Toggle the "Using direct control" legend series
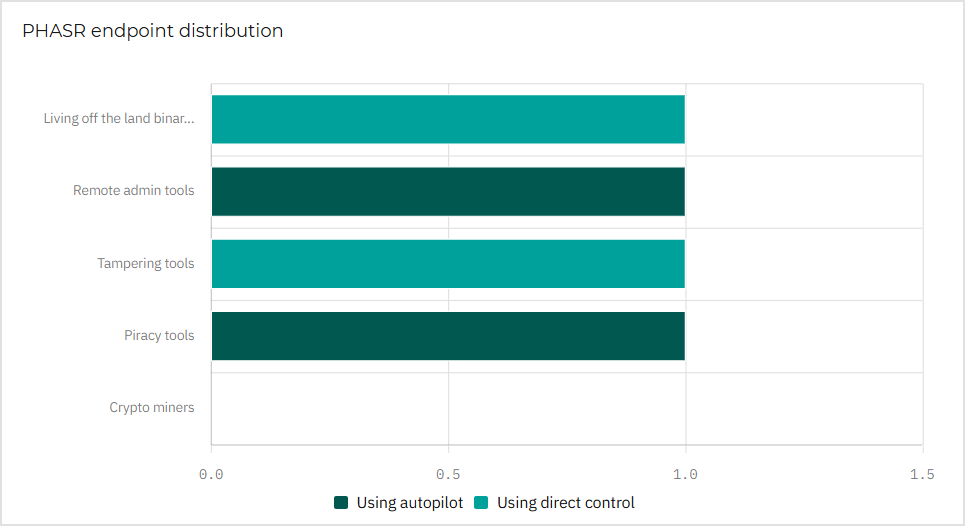Image resolution: width=965 pixels, height=526 pixels. point(565,503)
